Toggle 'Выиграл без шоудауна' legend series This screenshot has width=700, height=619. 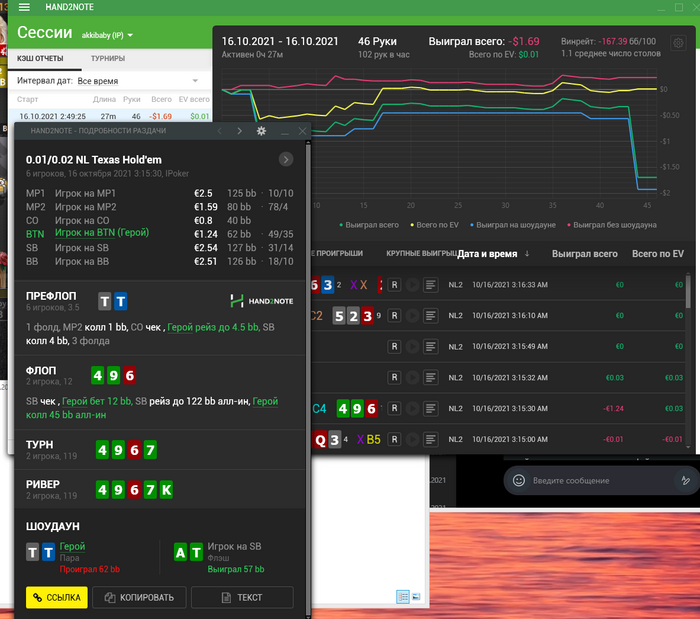tap(612, 225)
